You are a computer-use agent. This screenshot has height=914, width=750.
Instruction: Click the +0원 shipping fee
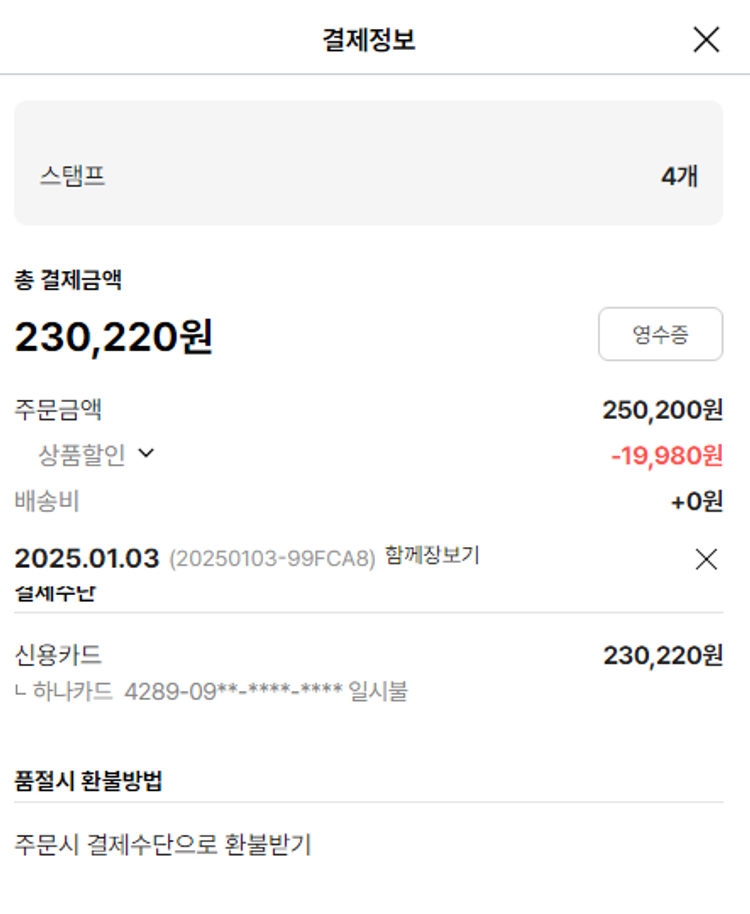(696, 501)
